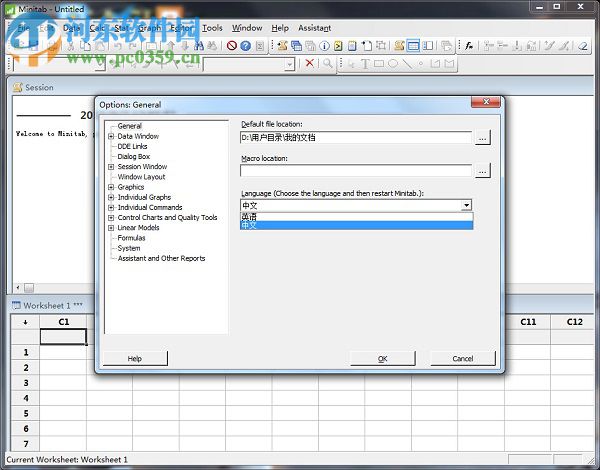Click the C1 column header in worksheet
Screen dimensions: 600x470
(64, 322)
